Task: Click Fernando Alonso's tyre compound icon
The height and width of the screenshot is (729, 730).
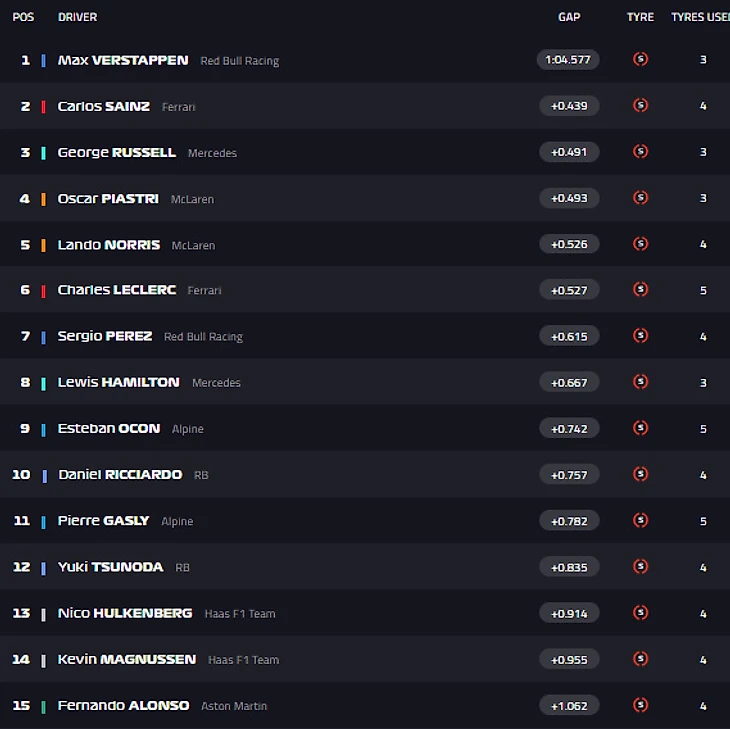Action: click(640, 704)
